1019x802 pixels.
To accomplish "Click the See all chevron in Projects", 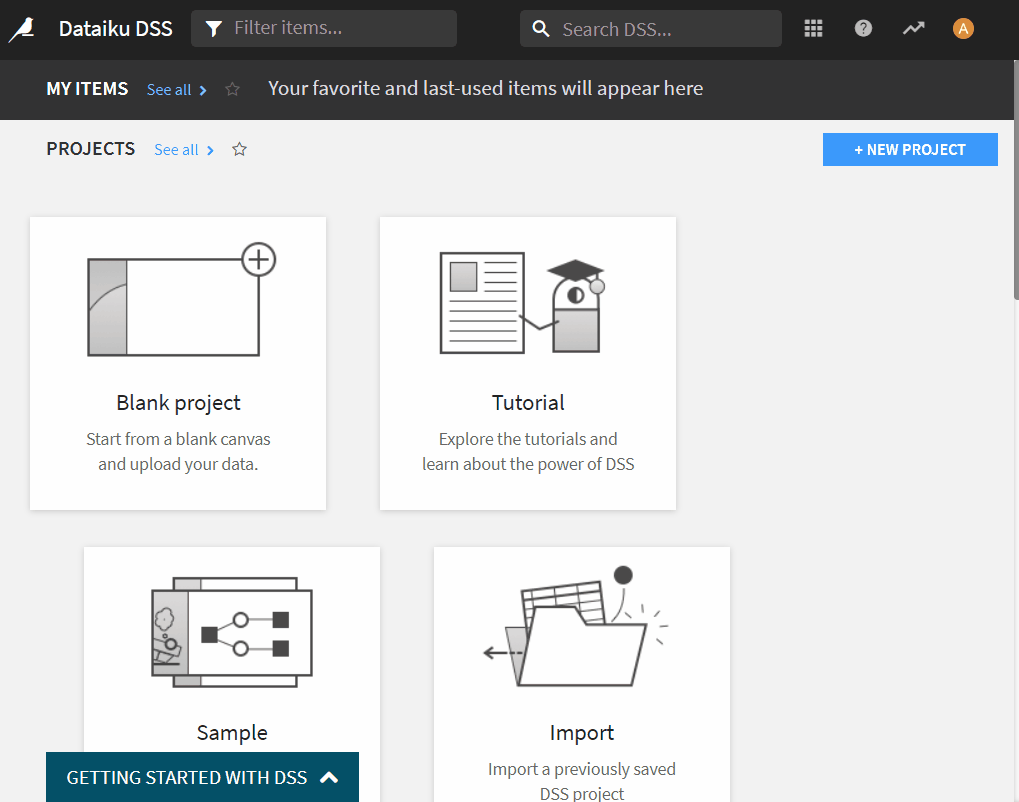I will 210,151.
